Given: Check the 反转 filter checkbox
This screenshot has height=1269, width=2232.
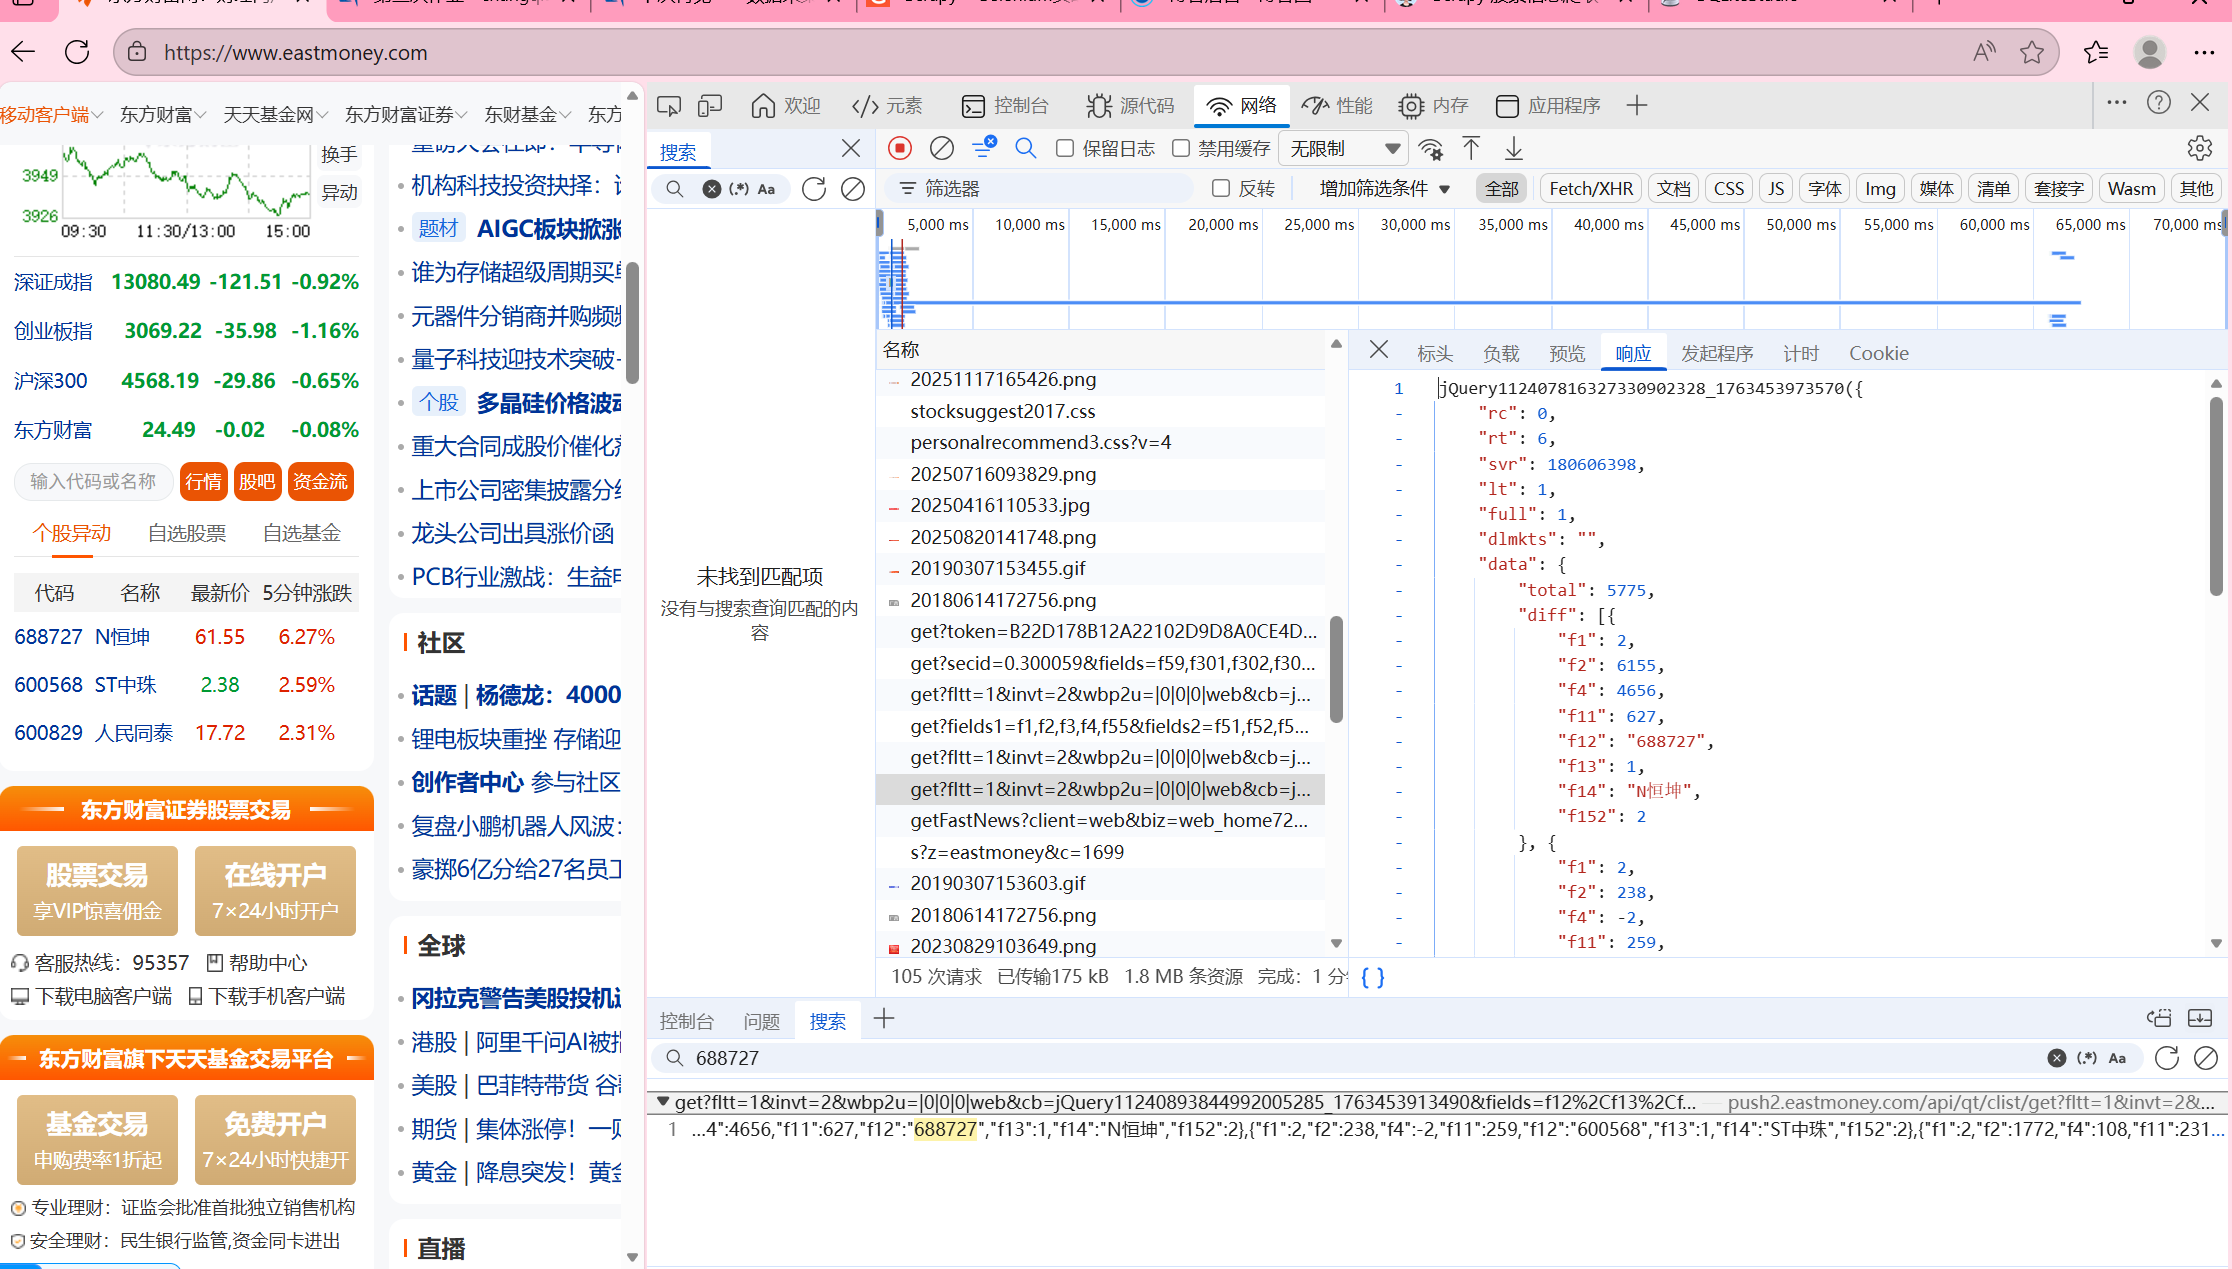Looking at the screenshot, I should 1220,188.
